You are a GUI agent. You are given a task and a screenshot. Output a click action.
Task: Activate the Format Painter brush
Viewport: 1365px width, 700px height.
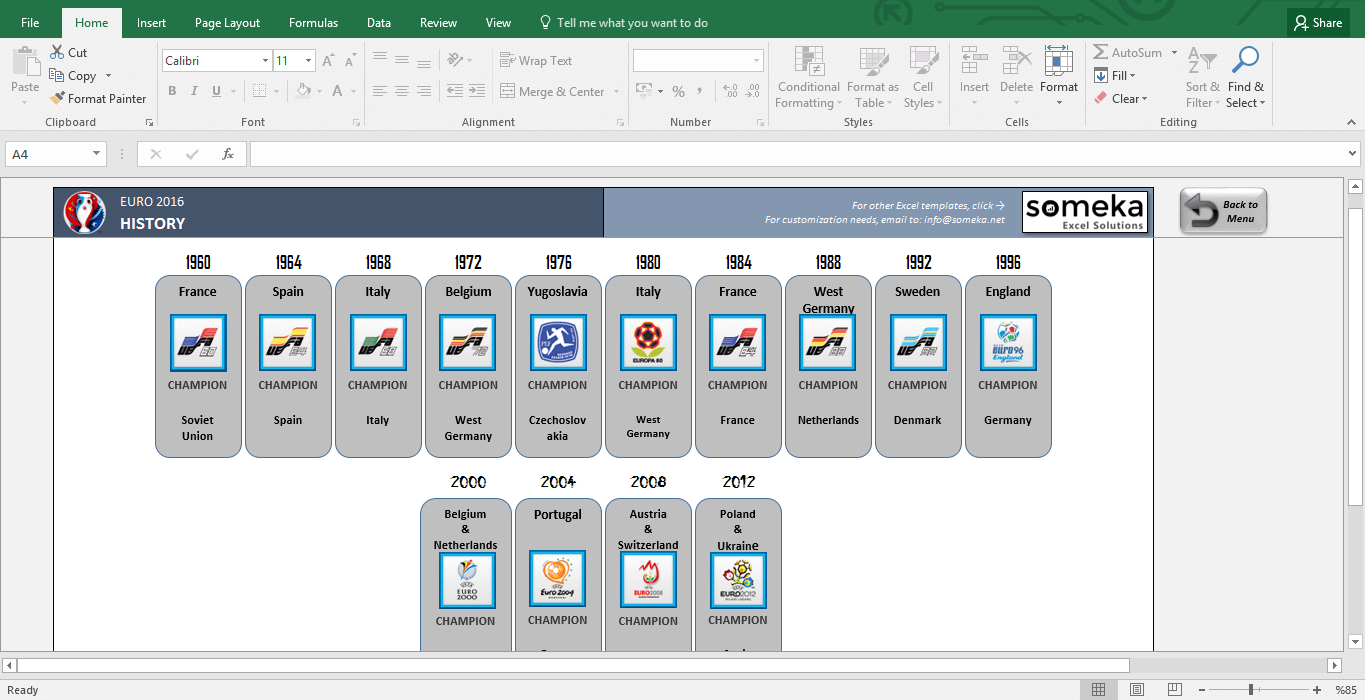tap(57, 99)
